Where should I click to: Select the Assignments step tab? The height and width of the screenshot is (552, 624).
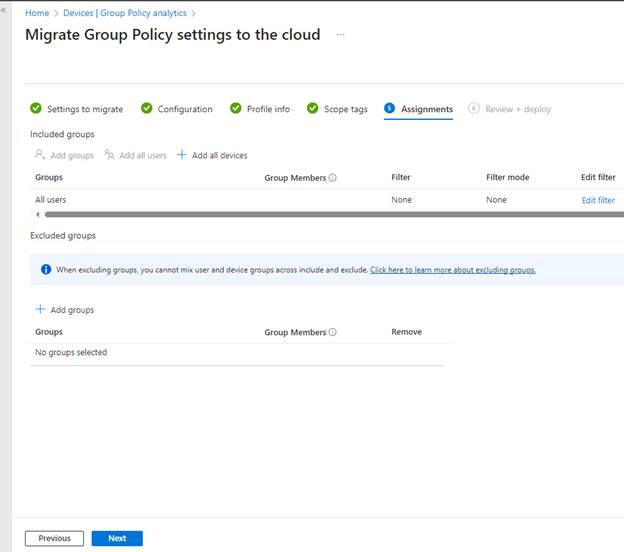(x=426, y=109)
